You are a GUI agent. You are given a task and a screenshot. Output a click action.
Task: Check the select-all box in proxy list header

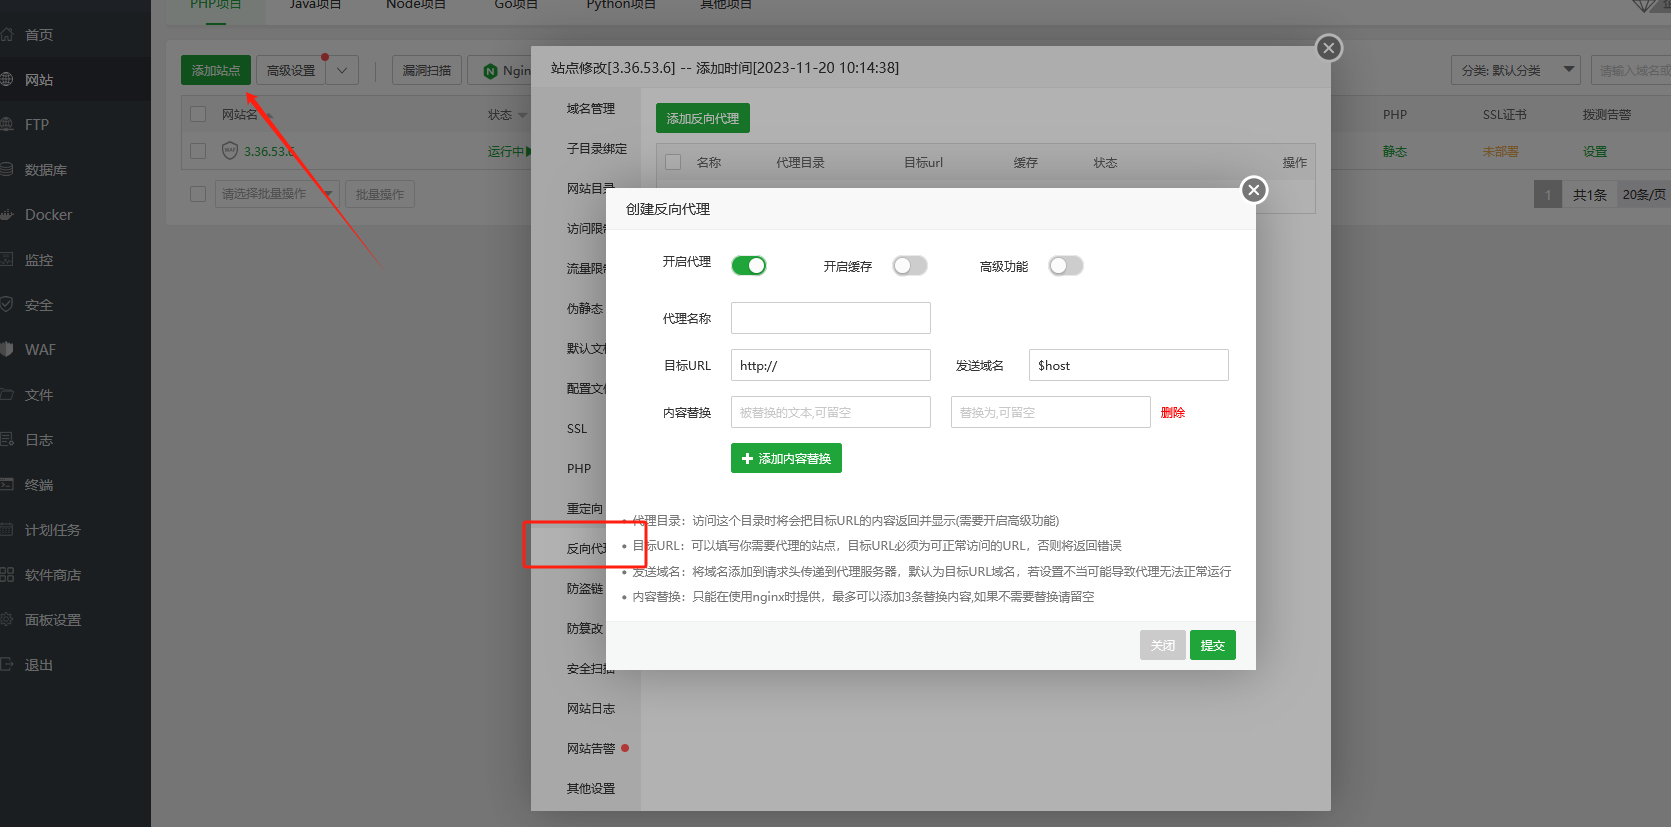click(673, 162)
